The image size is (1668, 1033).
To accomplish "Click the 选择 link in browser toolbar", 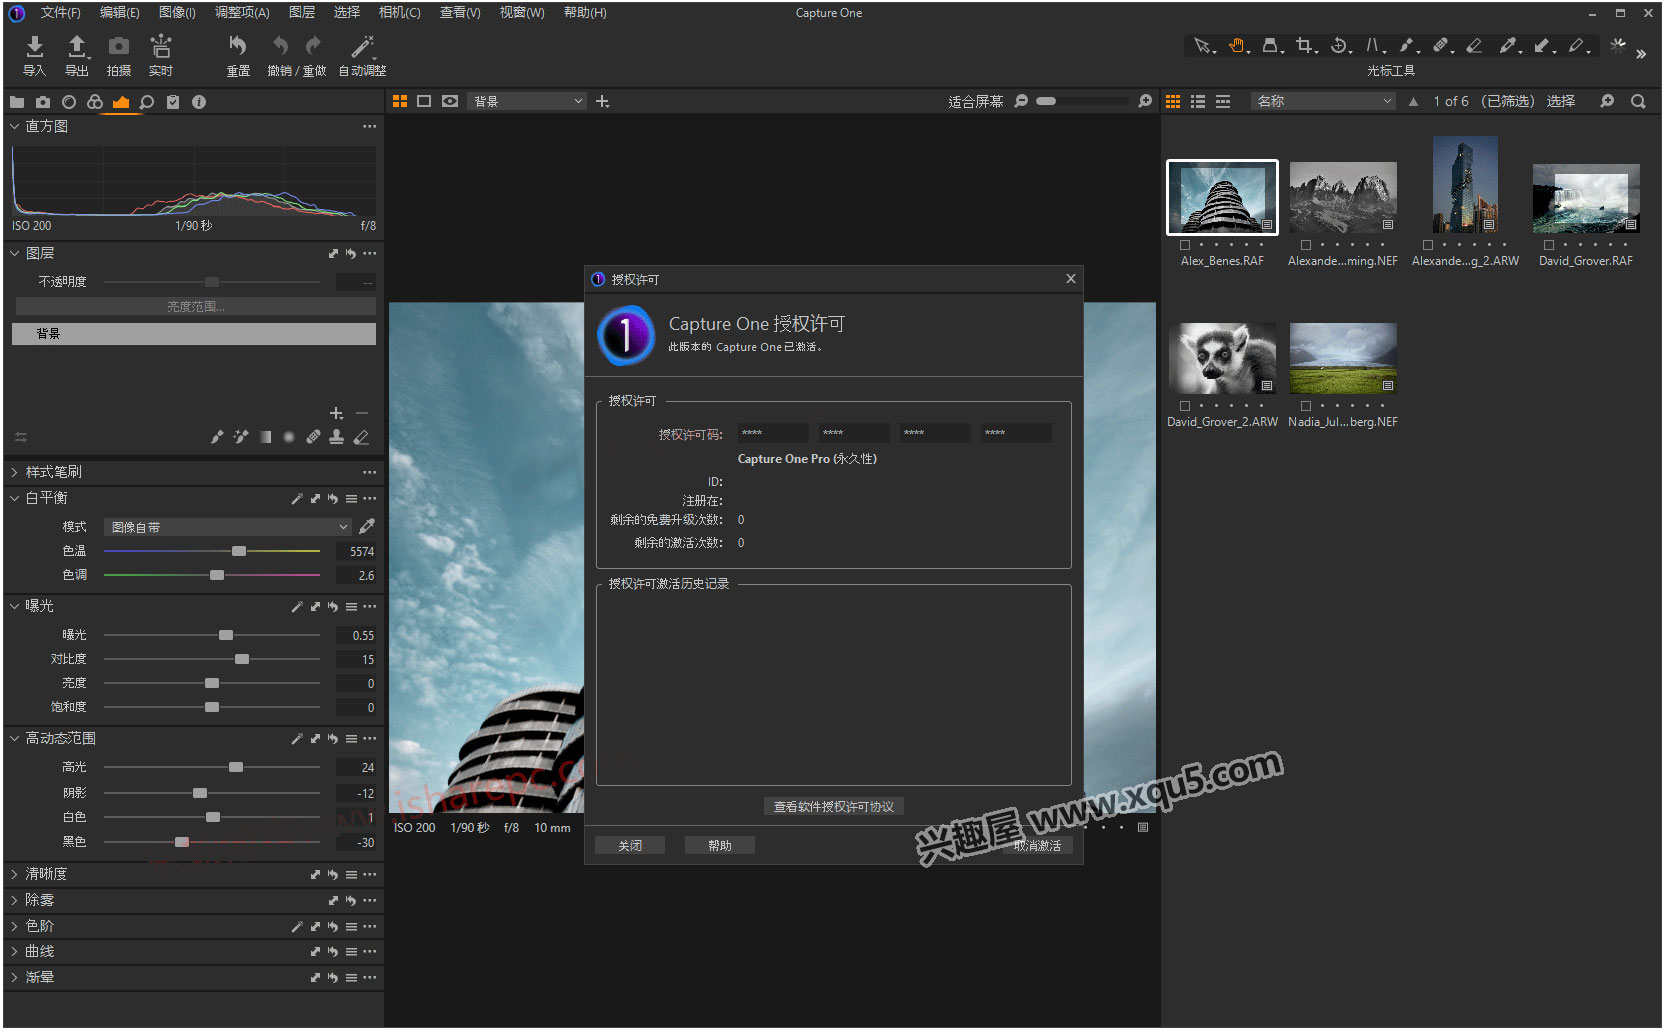I will pyautogui.click(x=1561, y=101).
